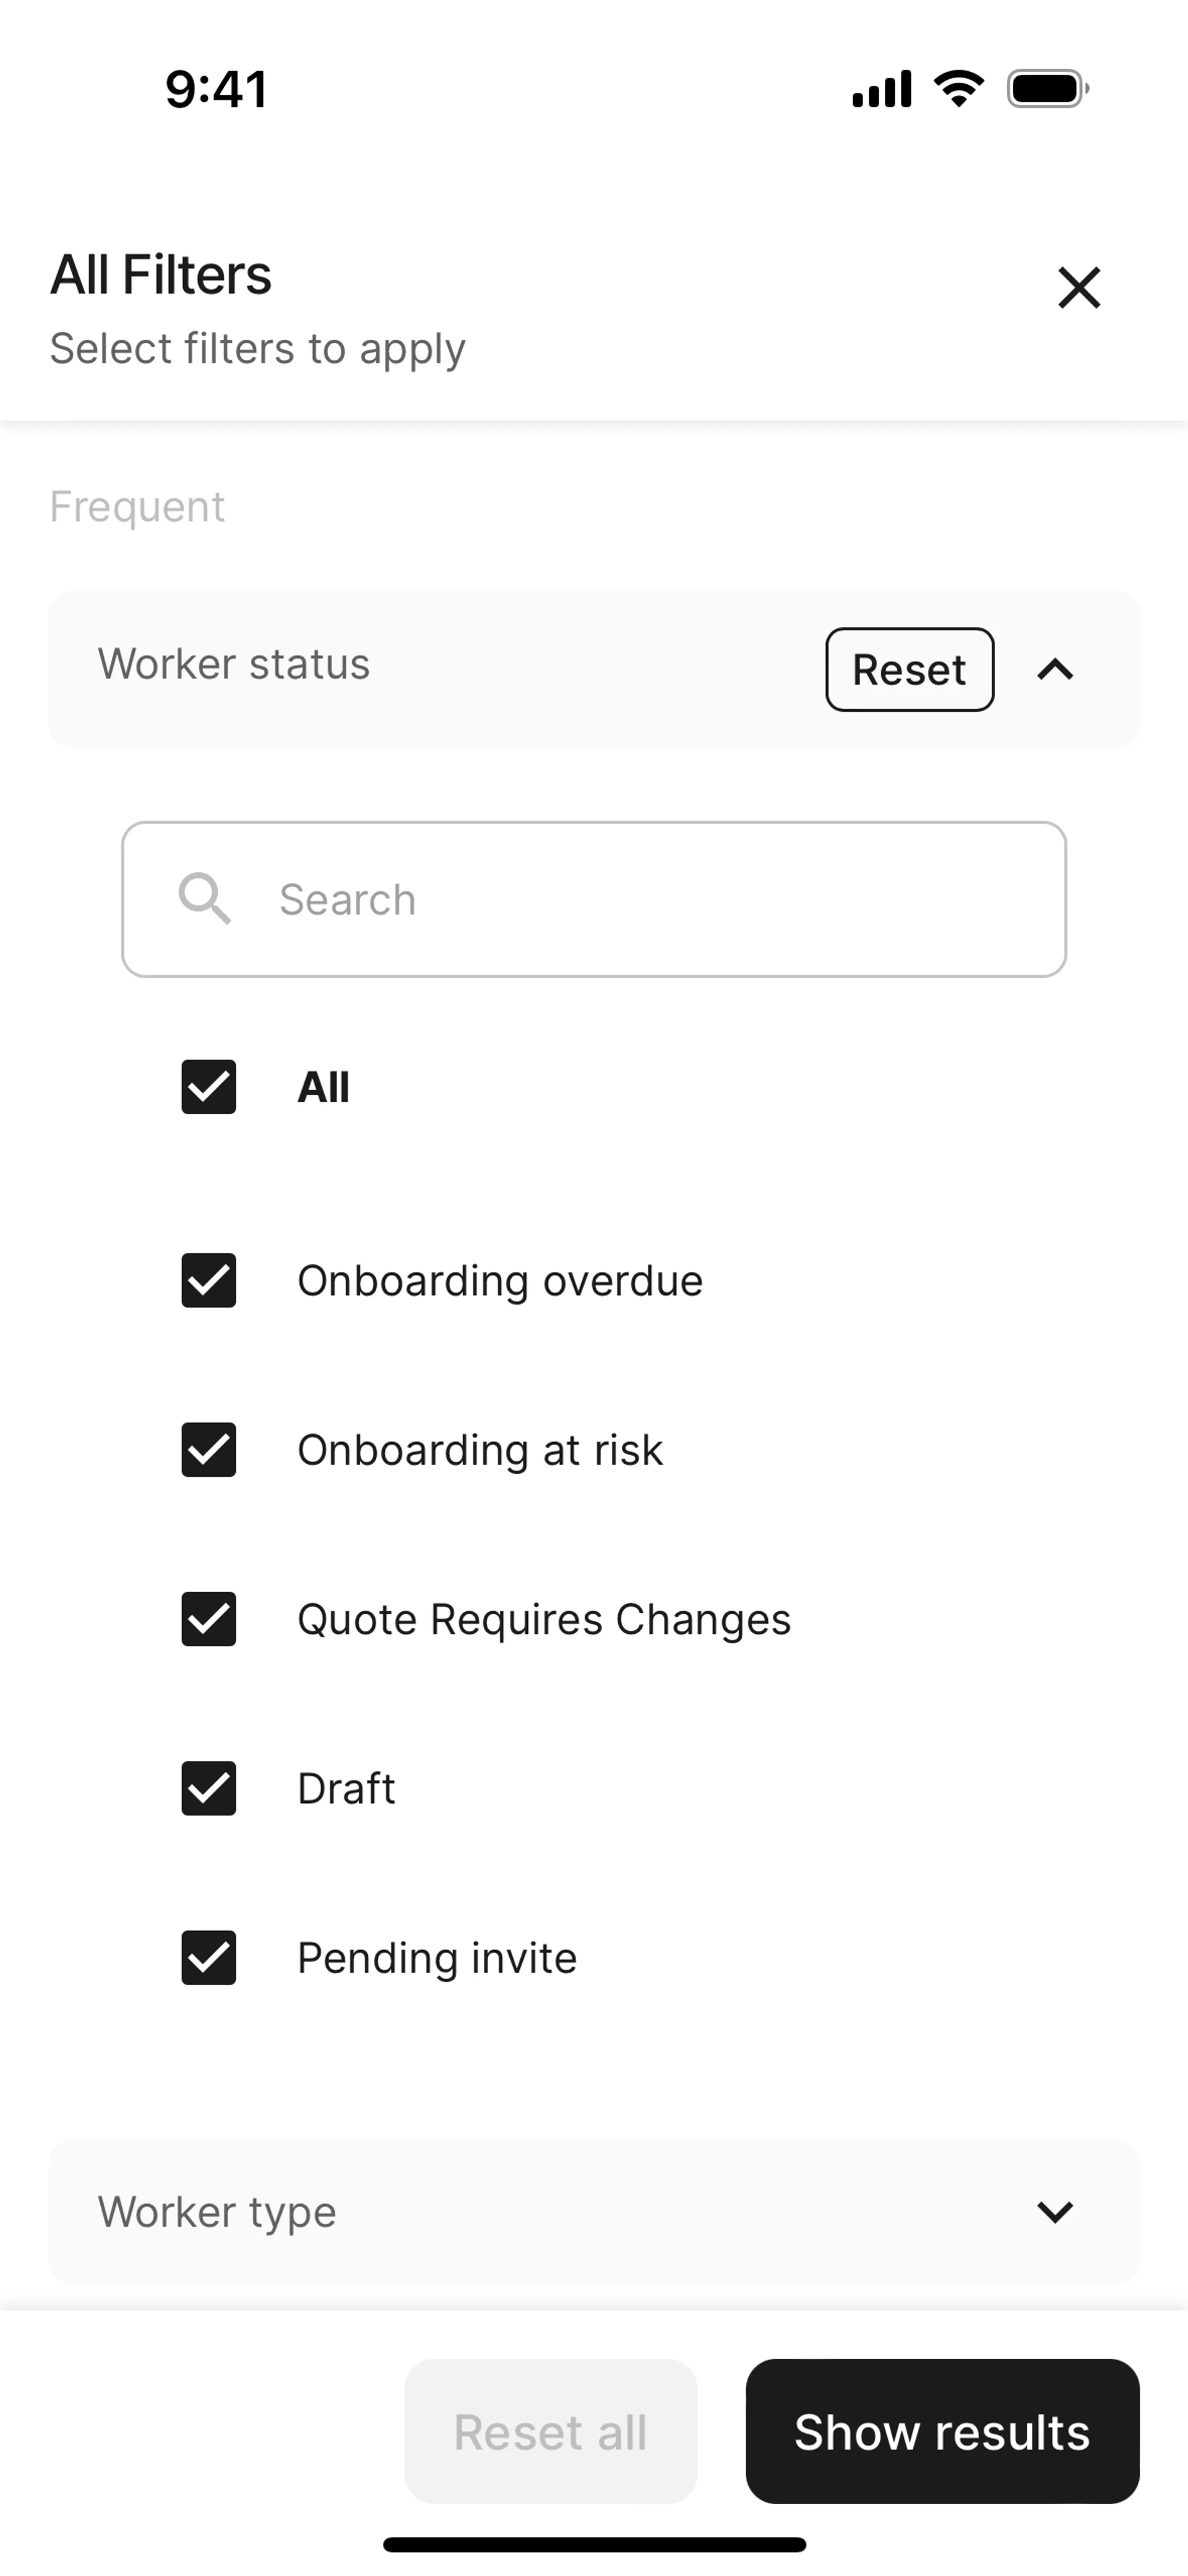Image resolution: width=1188 pixels, height=2576 pixels.
Task: Tap the Reset all button
Action: click(x=550, y=2431)
